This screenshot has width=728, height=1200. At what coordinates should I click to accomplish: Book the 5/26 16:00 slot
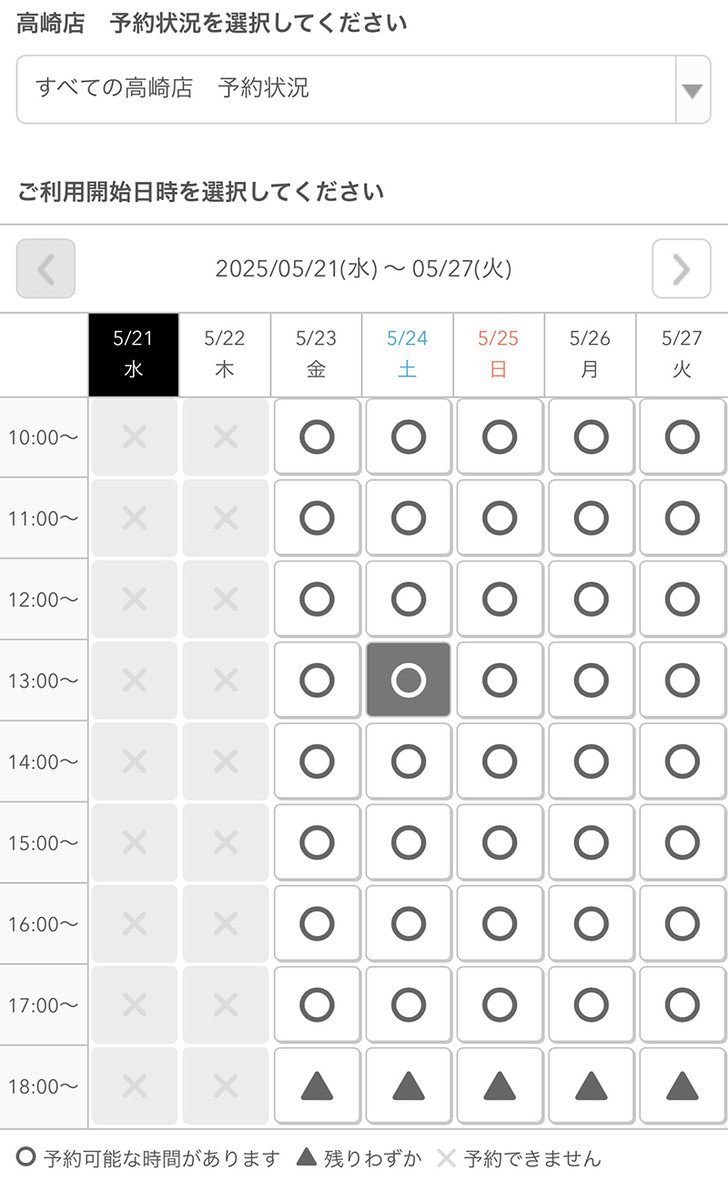[591, 923]
